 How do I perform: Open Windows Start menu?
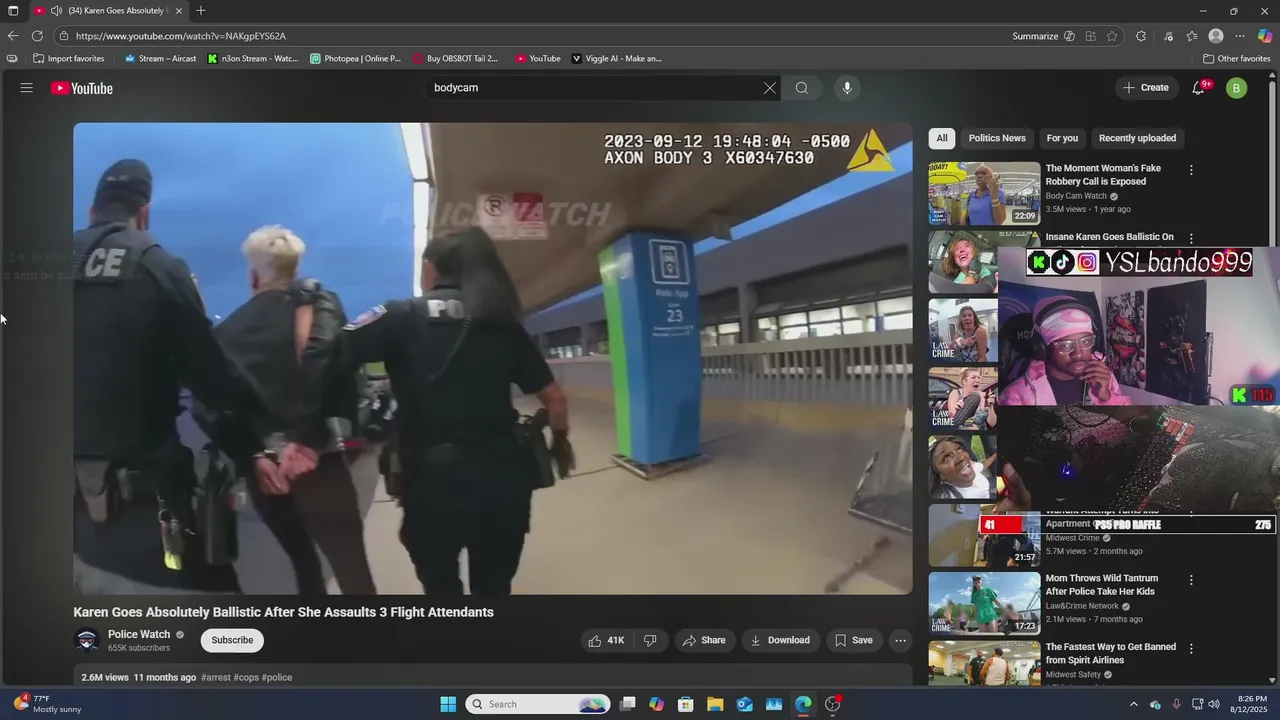(x=448, y=704)
